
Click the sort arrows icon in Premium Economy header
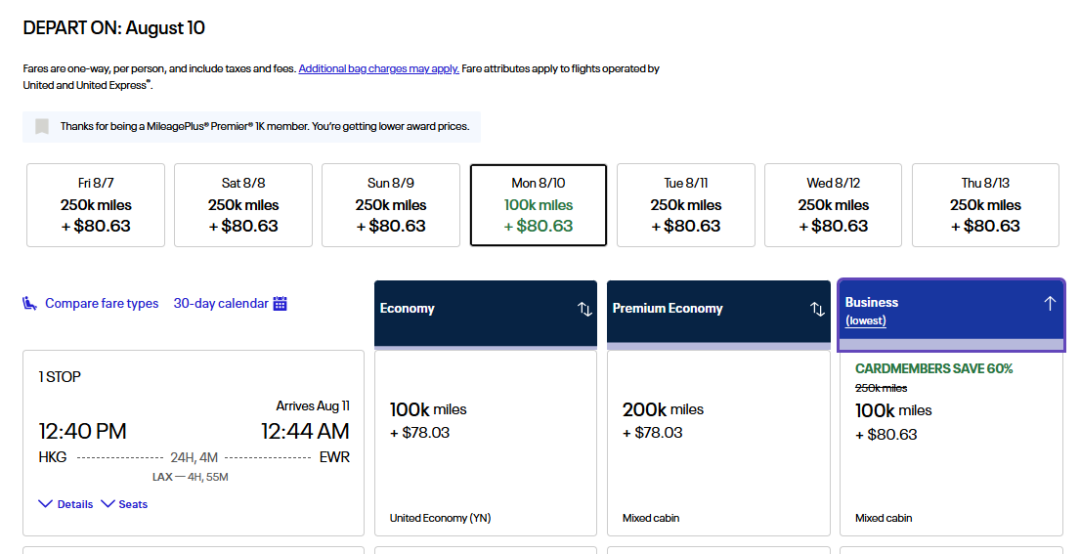coord(818,309)
